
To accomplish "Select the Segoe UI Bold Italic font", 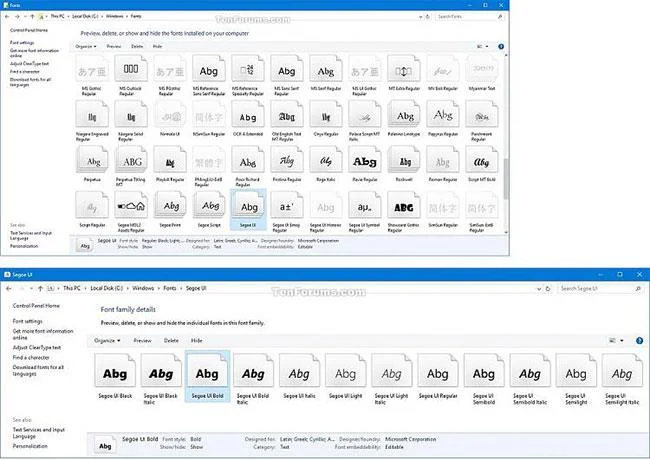I will [x=253, y=371].
